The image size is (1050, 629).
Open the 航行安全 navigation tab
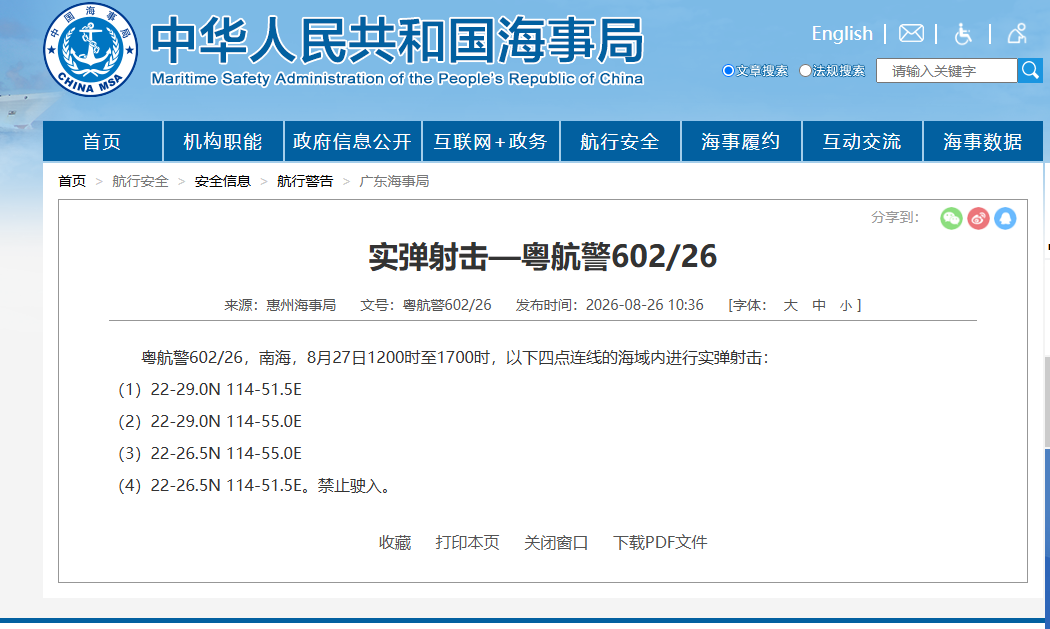[x=619, y=141]
